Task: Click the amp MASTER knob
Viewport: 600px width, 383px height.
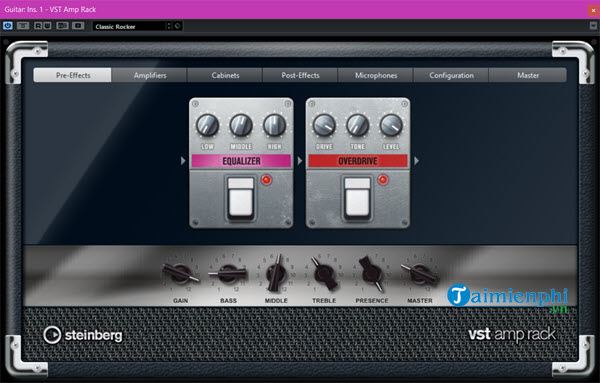Action: [x=419, y=273]
